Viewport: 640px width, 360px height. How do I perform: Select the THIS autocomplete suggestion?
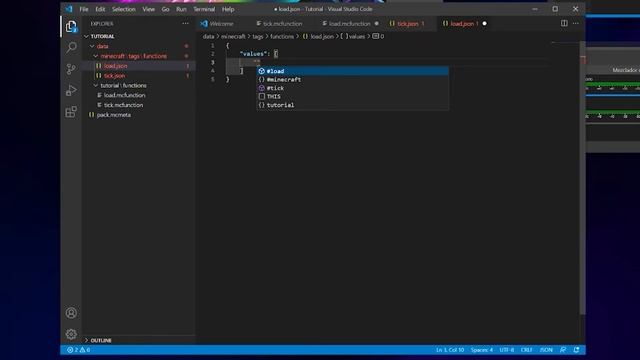353,97
